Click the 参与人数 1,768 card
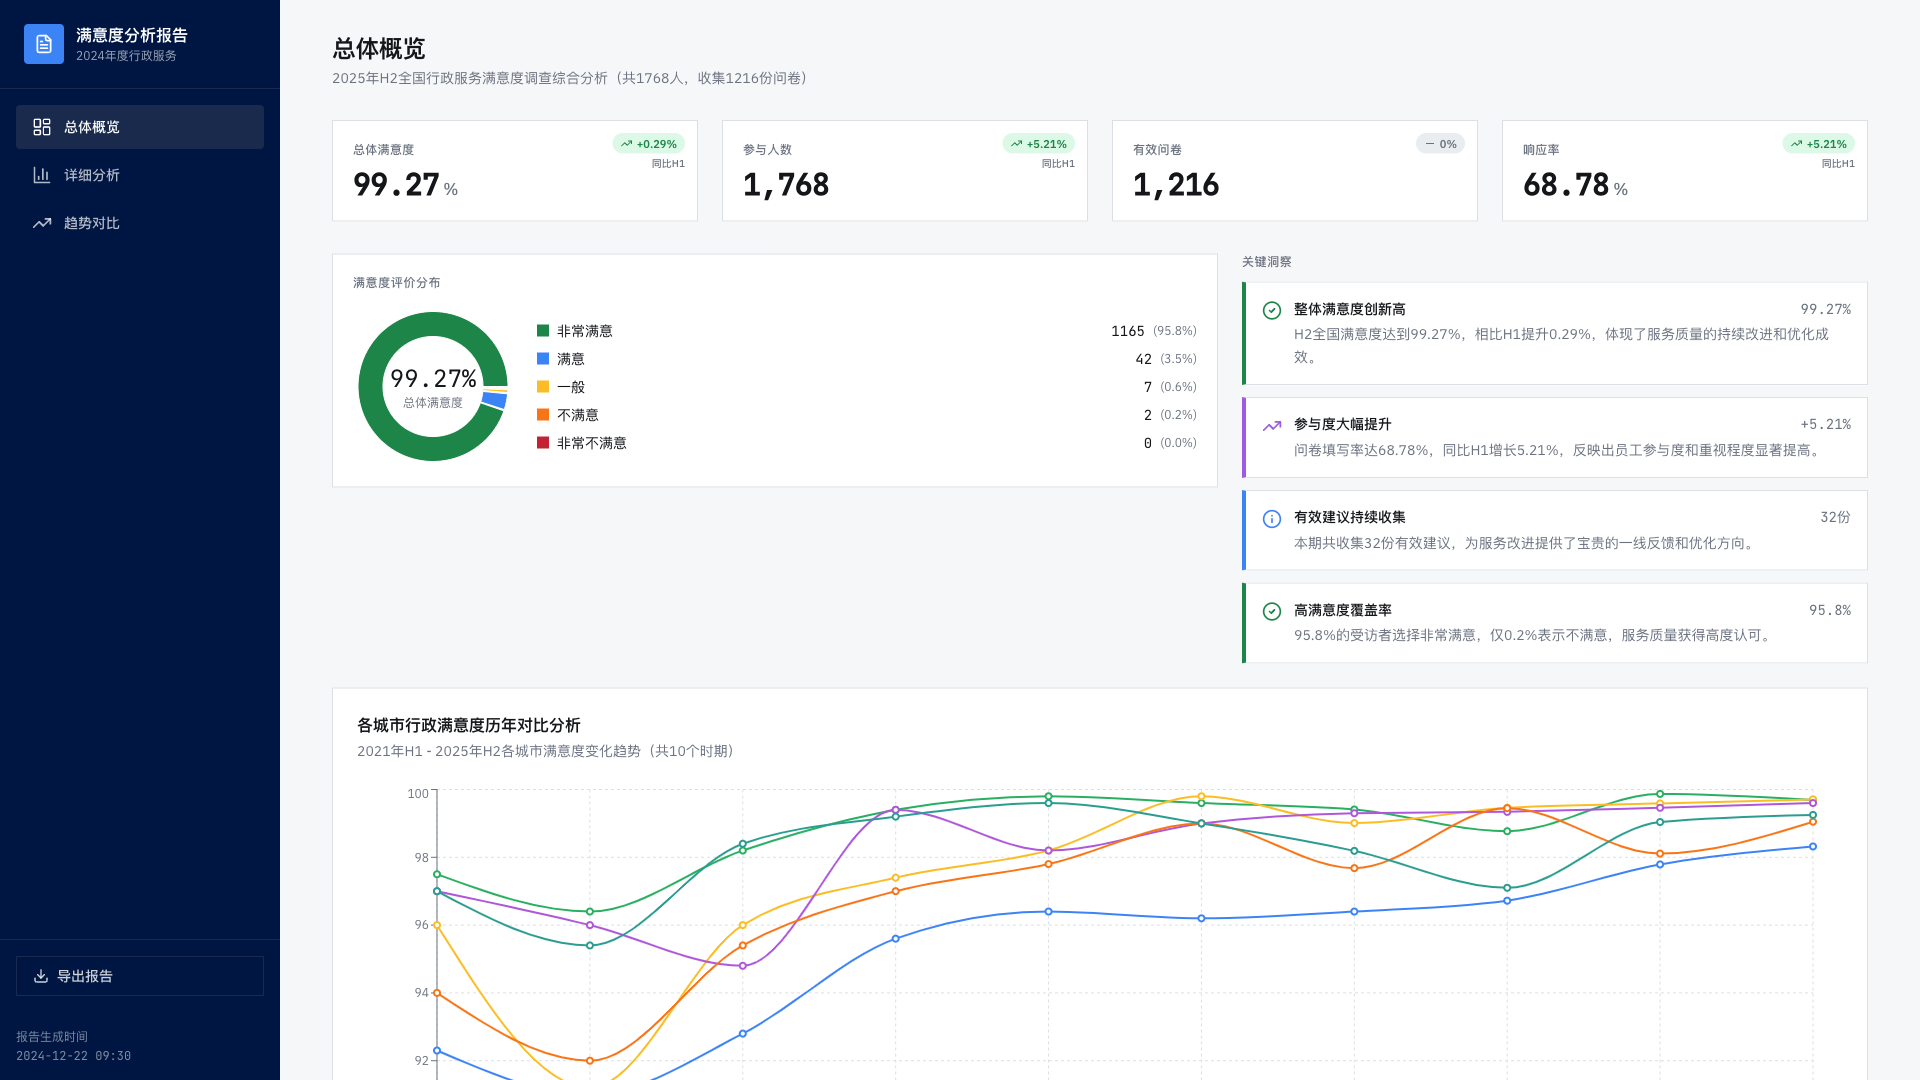 [x=904, y=171]
